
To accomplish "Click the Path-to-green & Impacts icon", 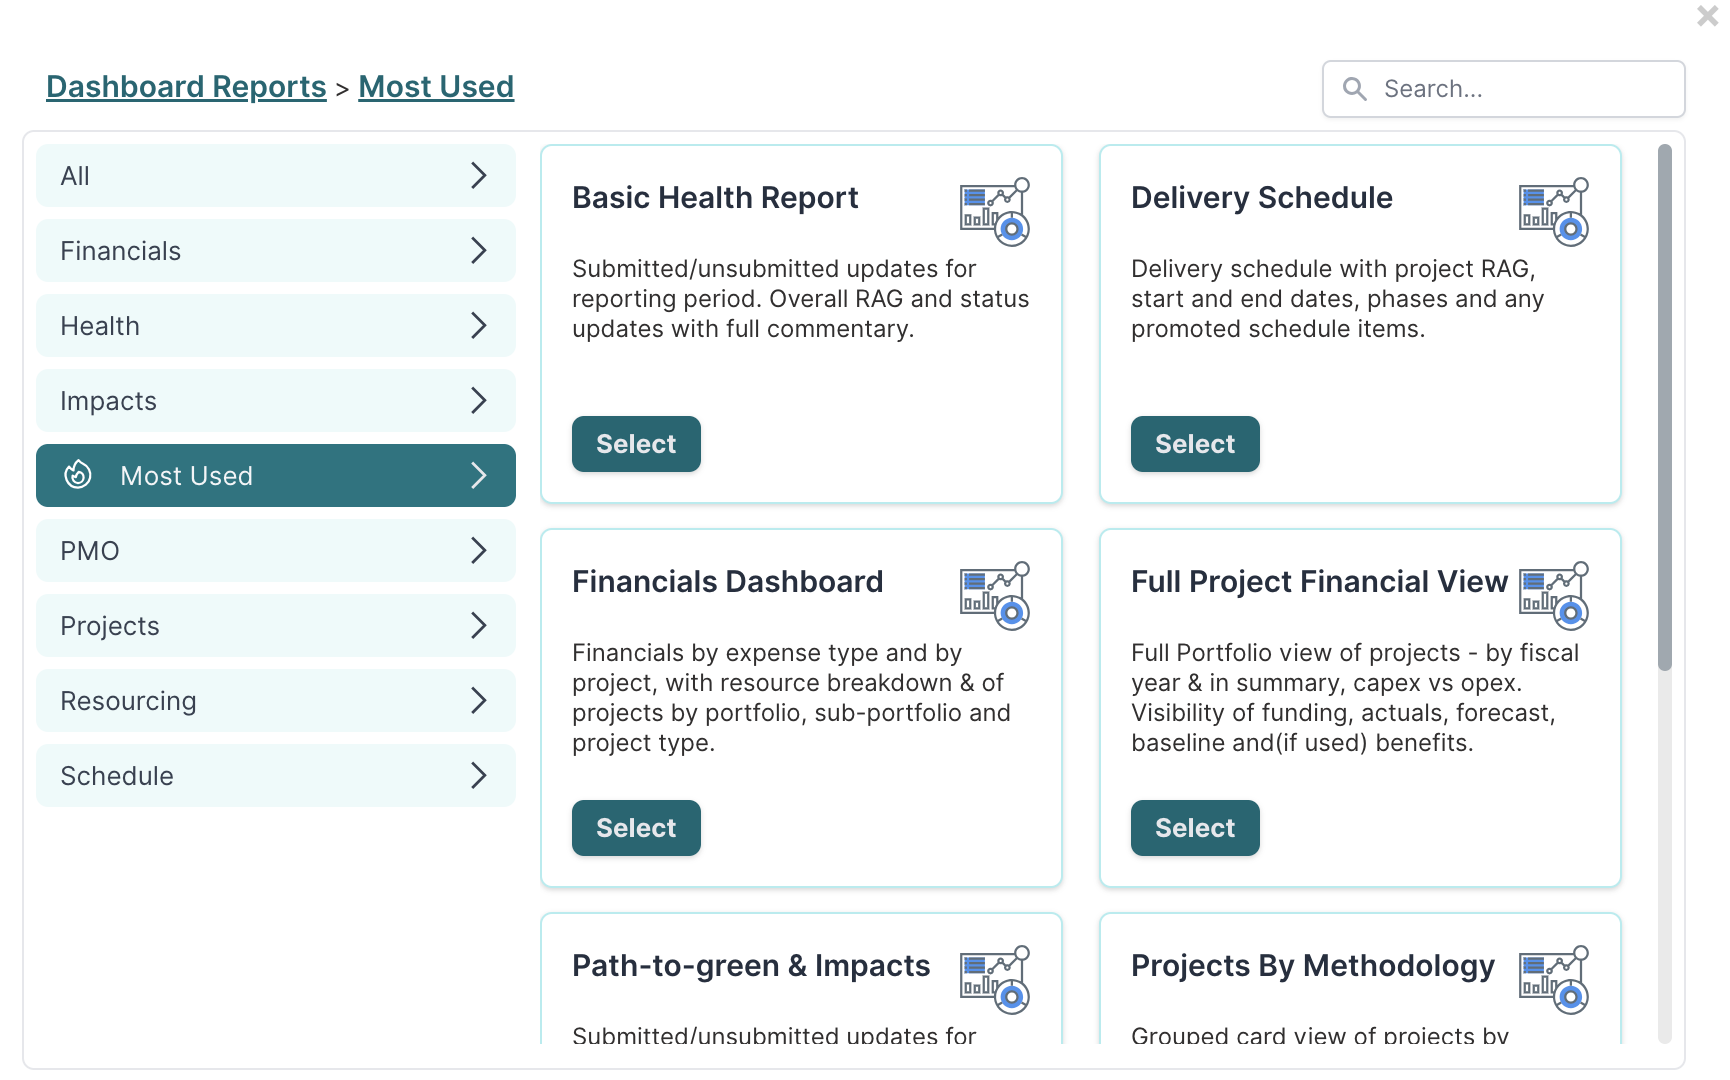I will (995, 980).
